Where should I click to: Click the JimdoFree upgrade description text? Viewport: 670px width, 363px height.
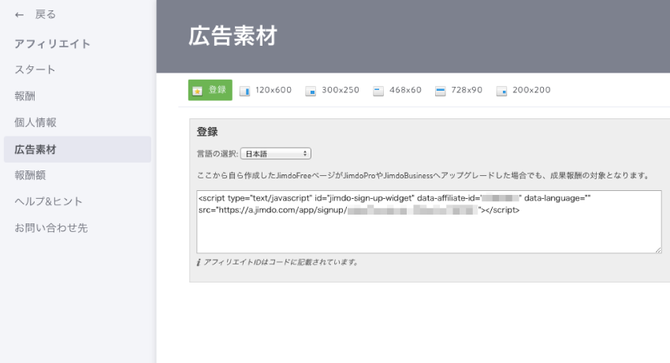point(423,176)
